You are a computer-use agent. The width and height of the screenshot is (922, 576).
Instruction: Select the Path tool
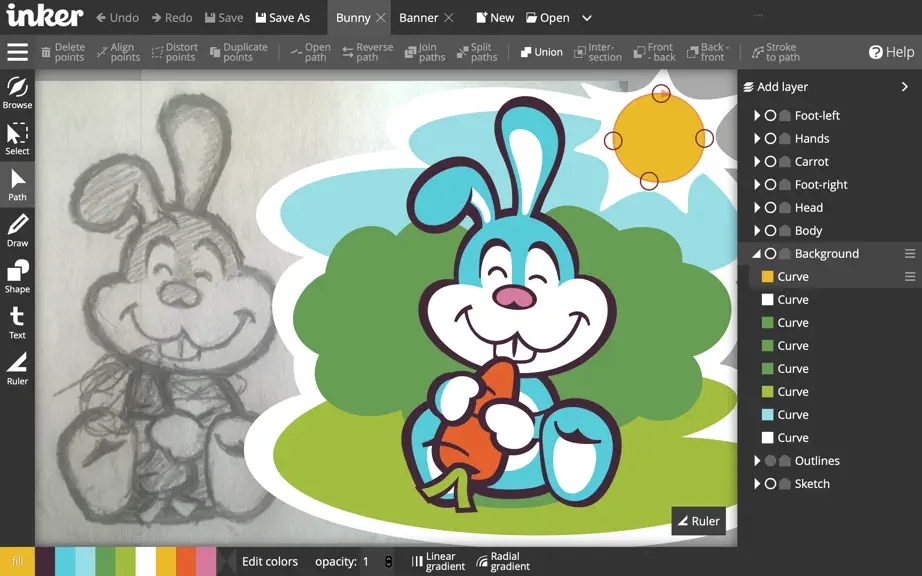point(17,185)
